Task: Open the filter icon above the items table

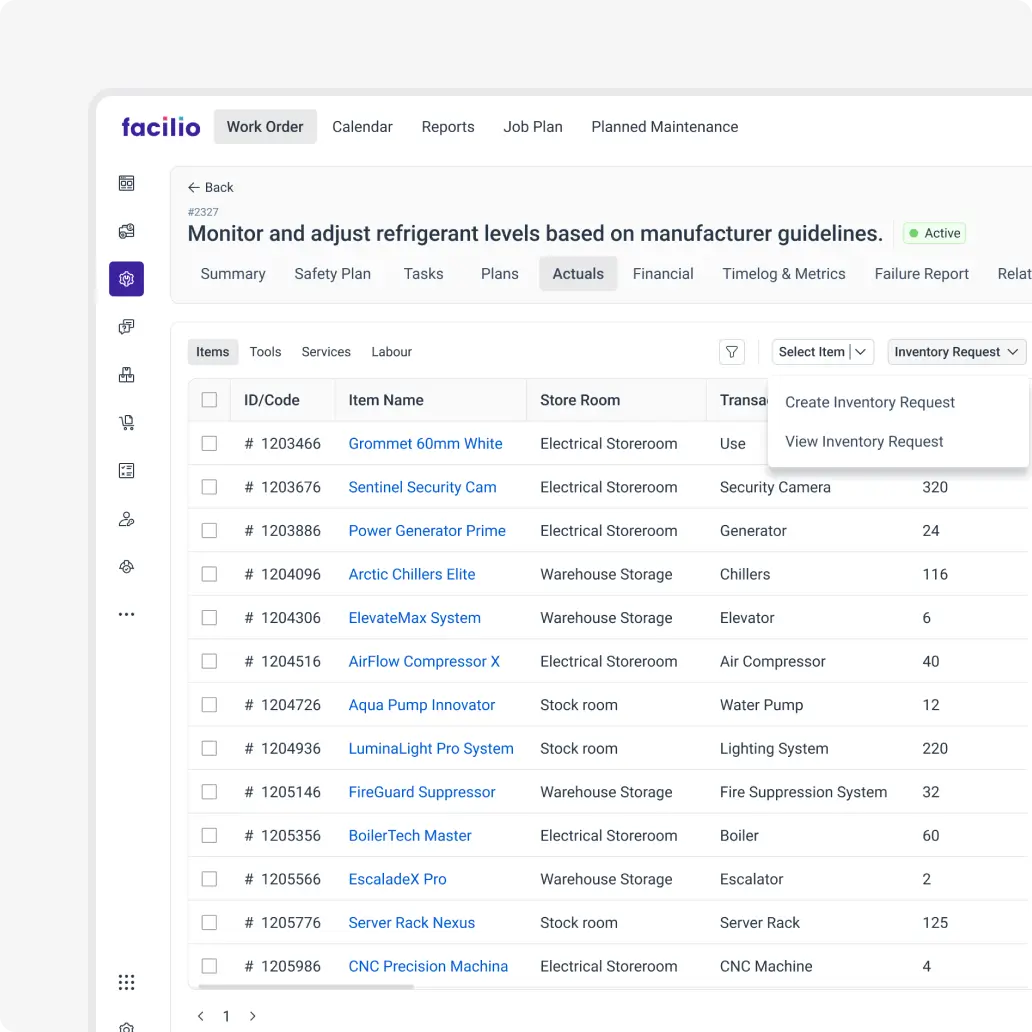Action: click(x=731, y=352)
